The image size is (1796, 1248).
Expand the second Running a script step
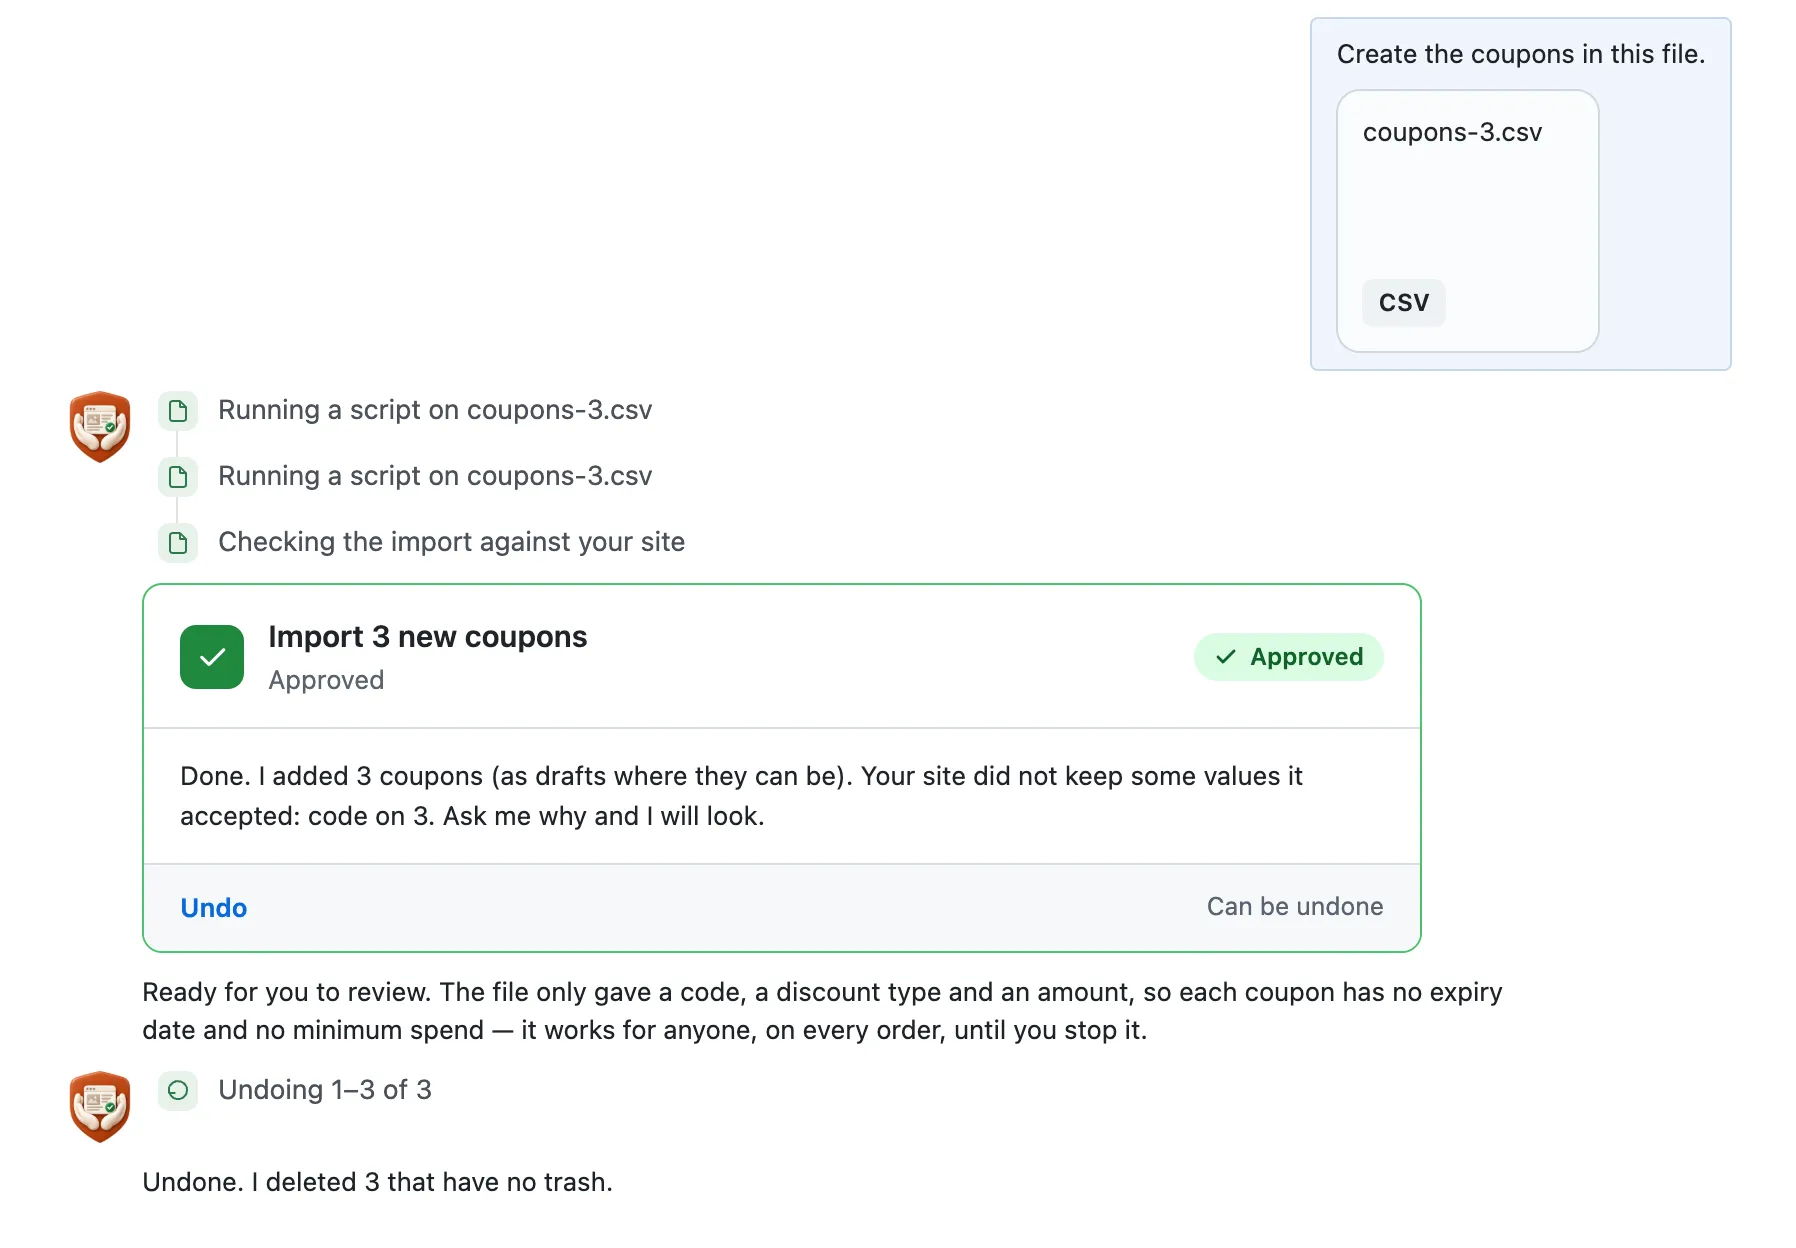click(x=435, y=476)
